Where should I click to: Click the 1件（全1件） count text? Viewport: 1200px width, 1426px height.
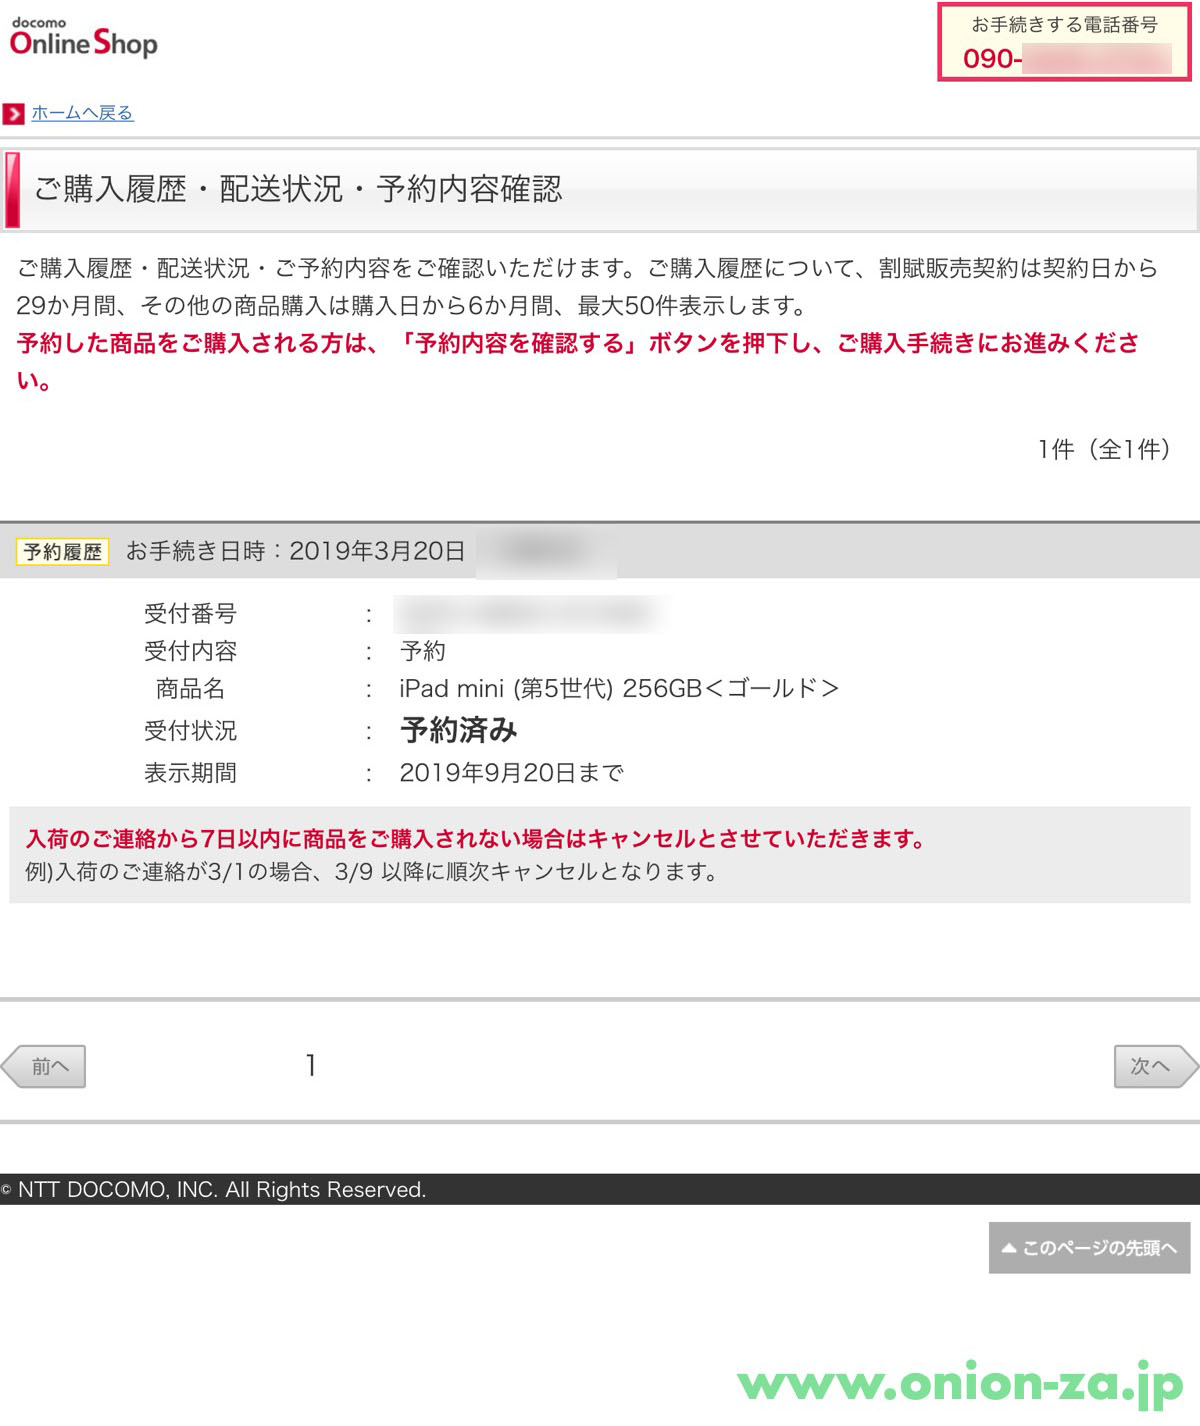(1104, 449)
